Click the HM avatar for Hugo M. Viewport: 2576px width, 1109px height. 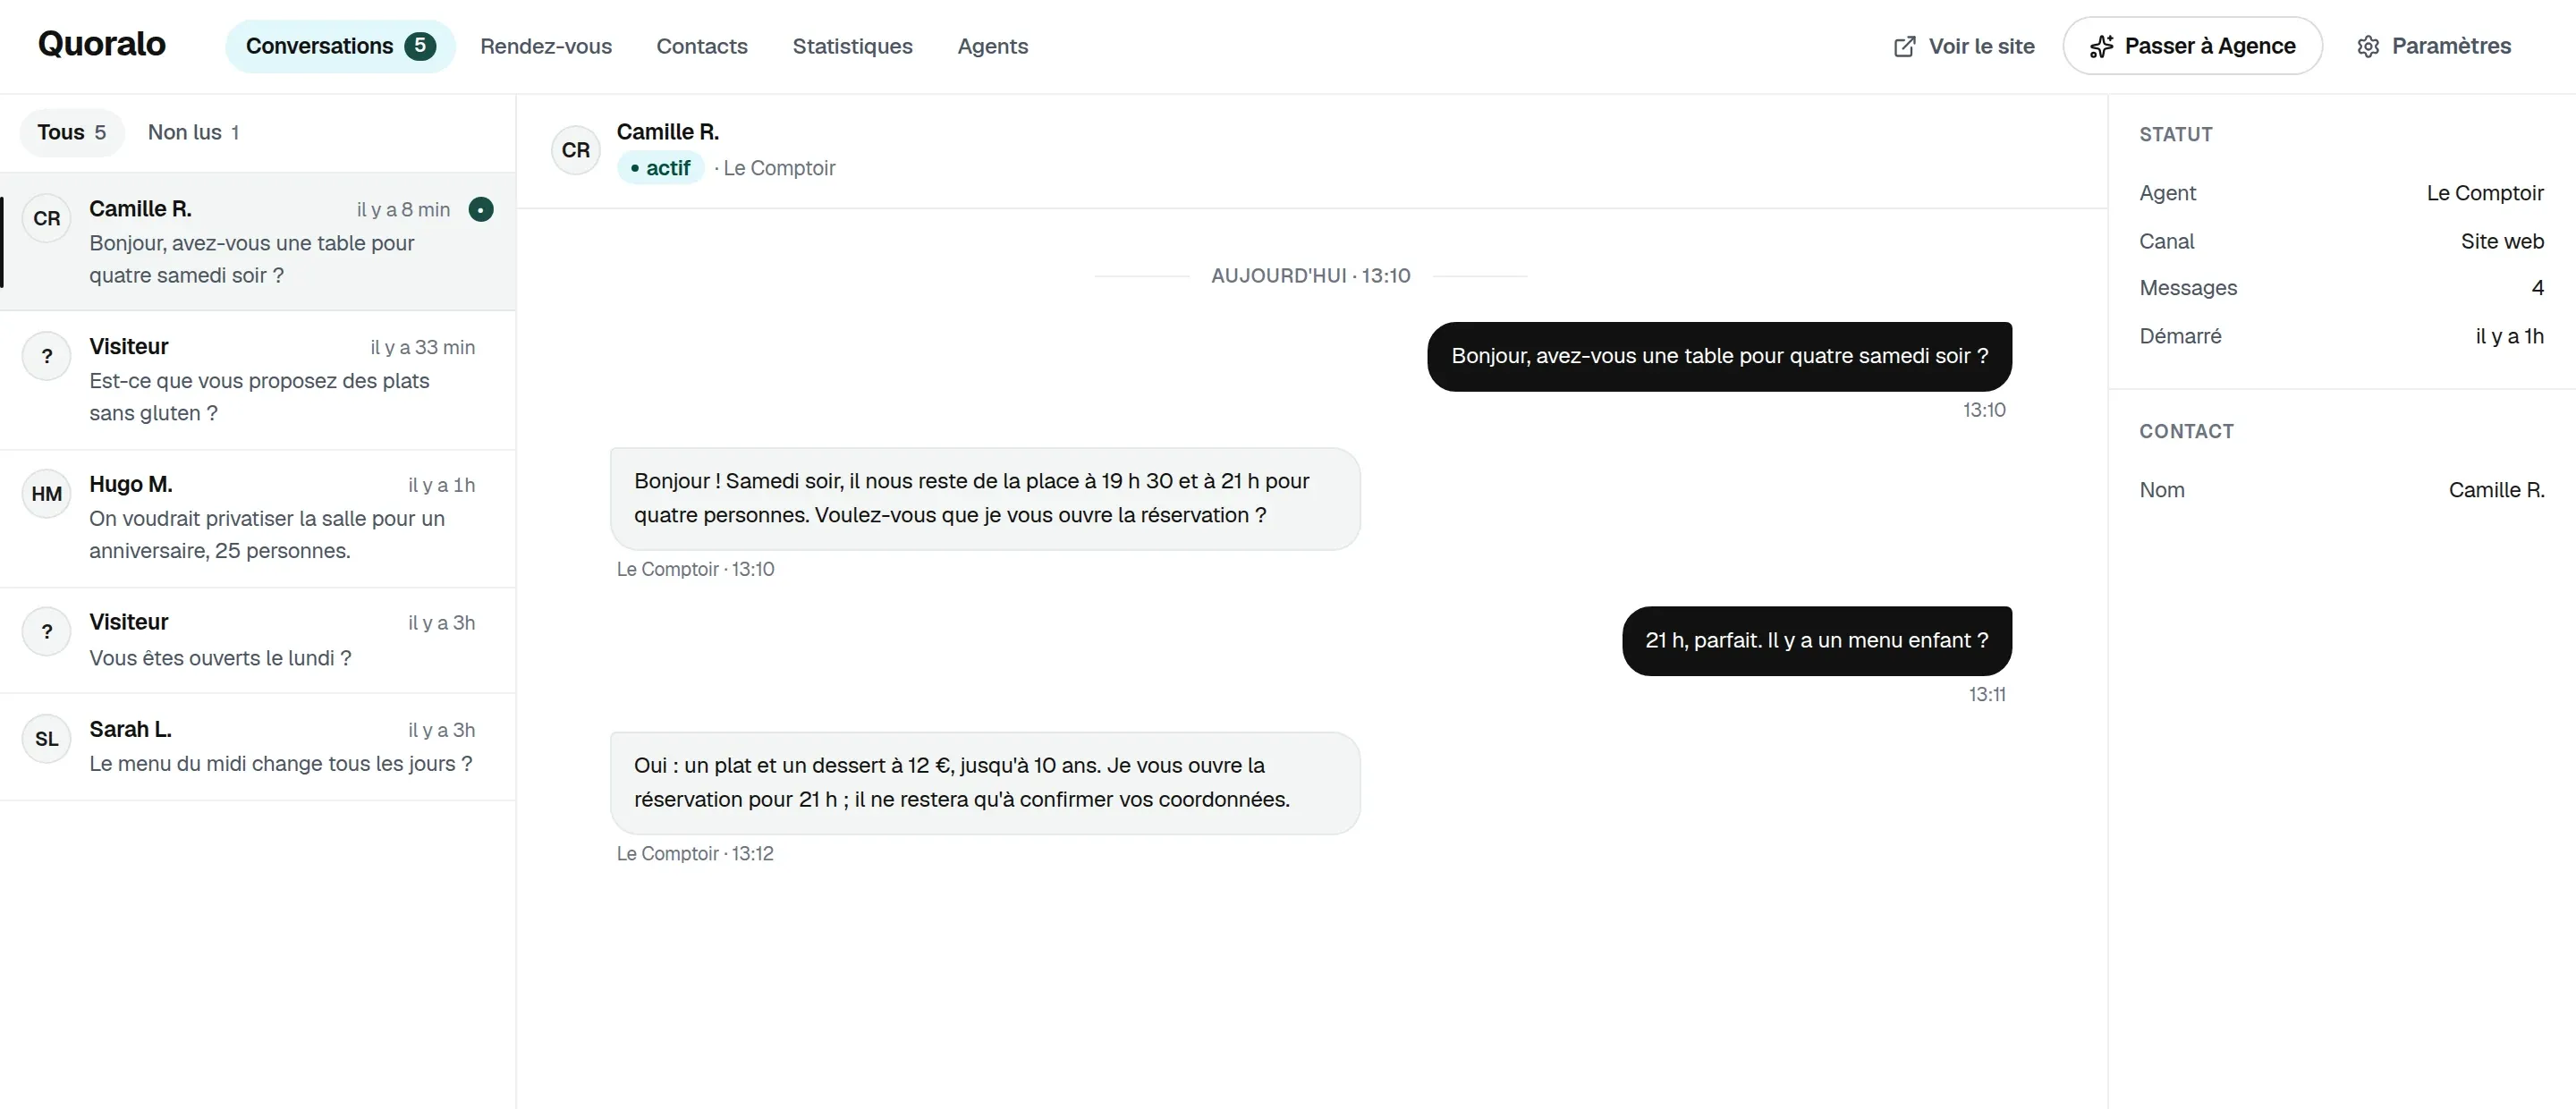(x=47, y=494)
